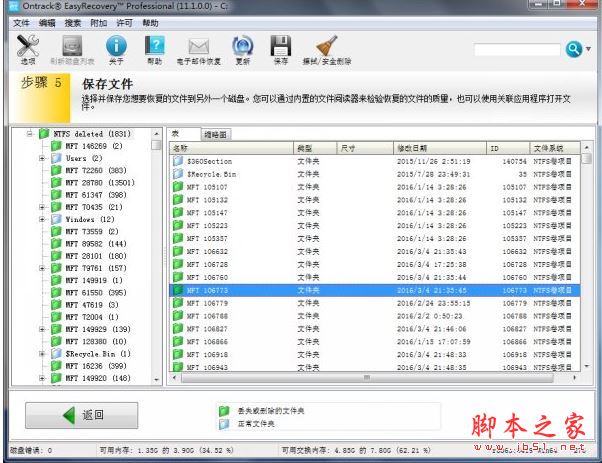Open the 文件 menu

pos(21,23)
